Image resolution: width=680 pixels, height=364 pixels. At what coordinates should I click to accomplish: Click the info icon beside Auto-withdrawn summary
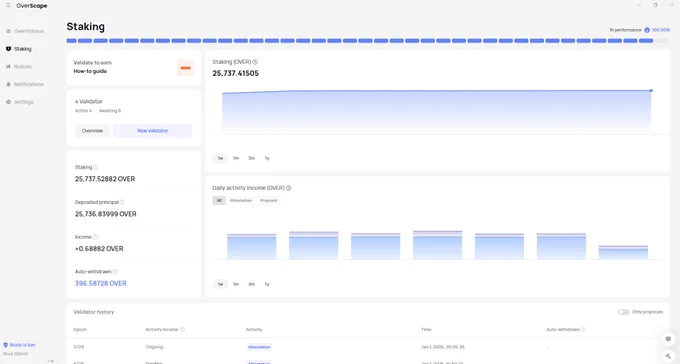pos(115,272)
